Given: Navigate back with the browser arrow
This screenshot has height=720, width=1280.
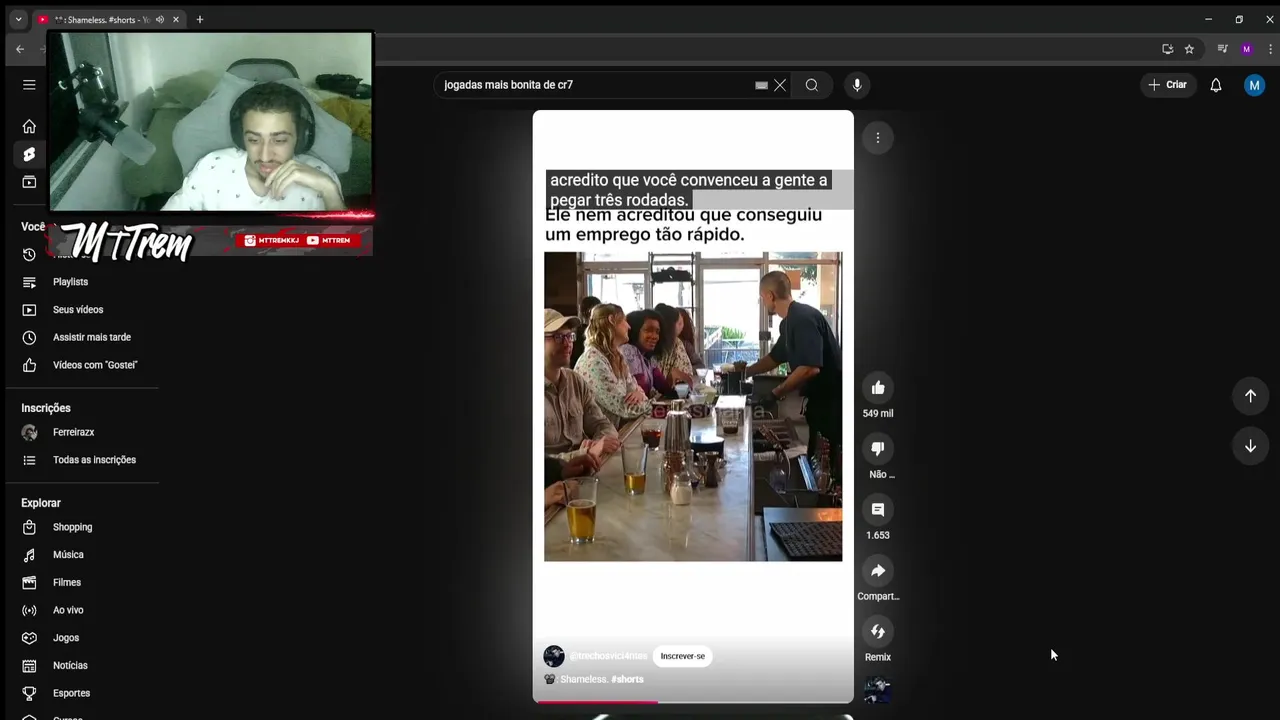Looking at the screenshot, I should 20,49.
